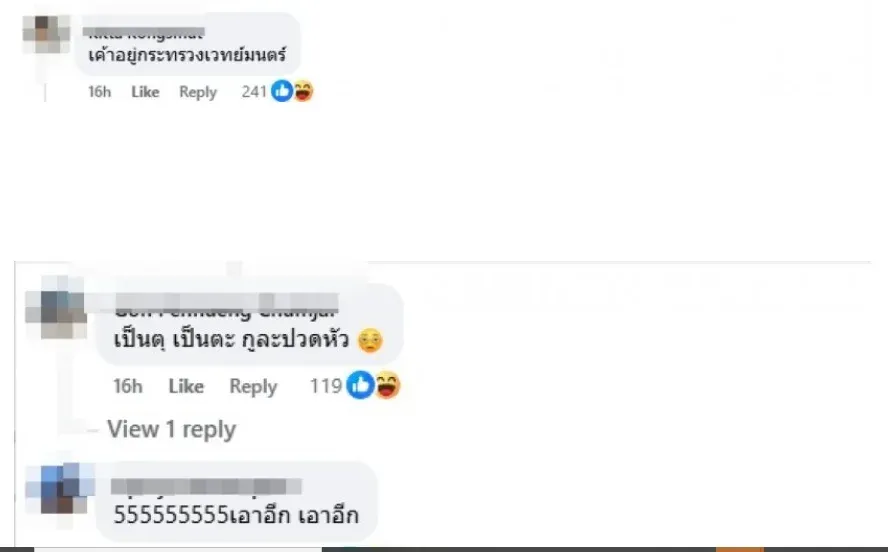Click the comment text starting with 555555555
The image size is (888, 552).
(236, 515)
